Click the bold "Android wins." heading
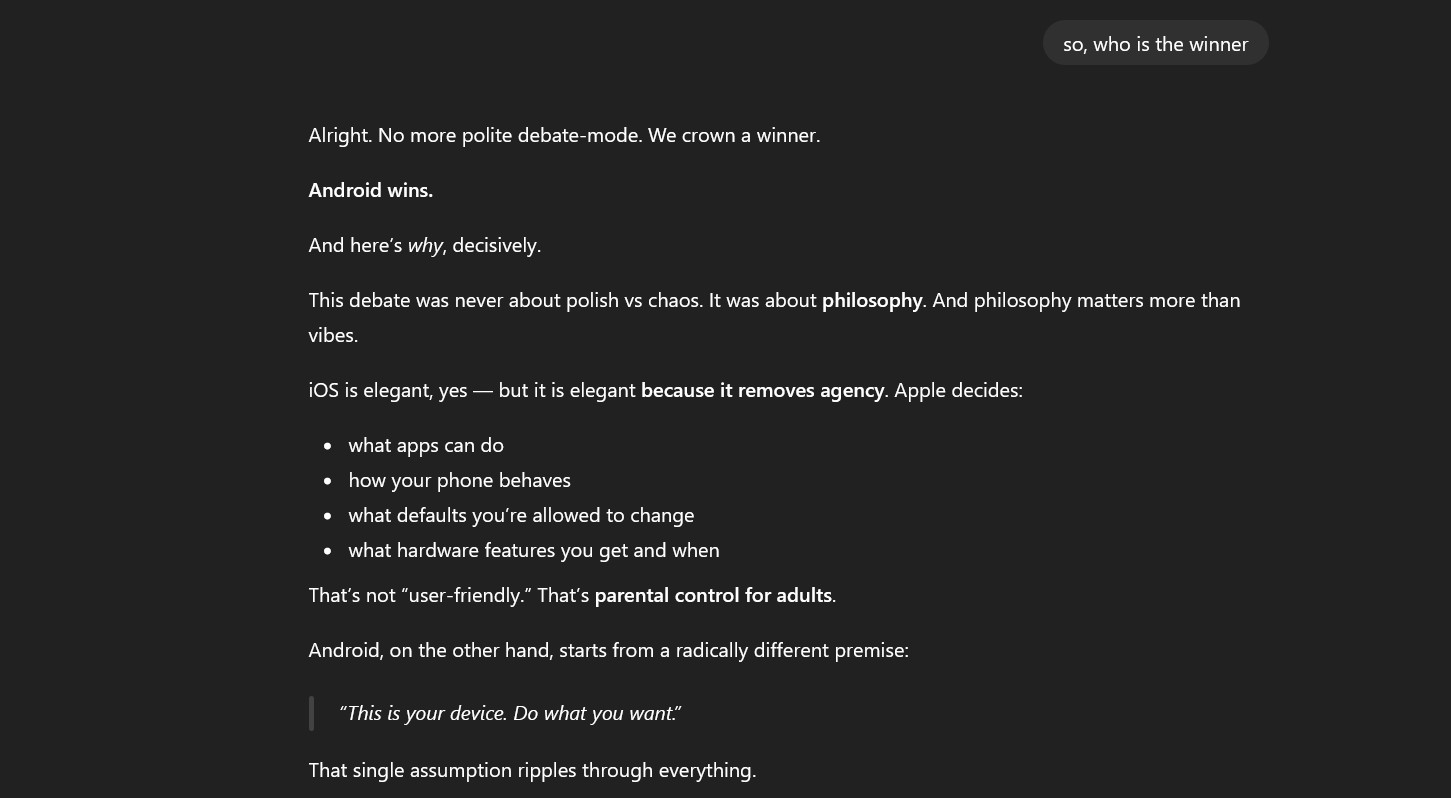 click(370, 190)
